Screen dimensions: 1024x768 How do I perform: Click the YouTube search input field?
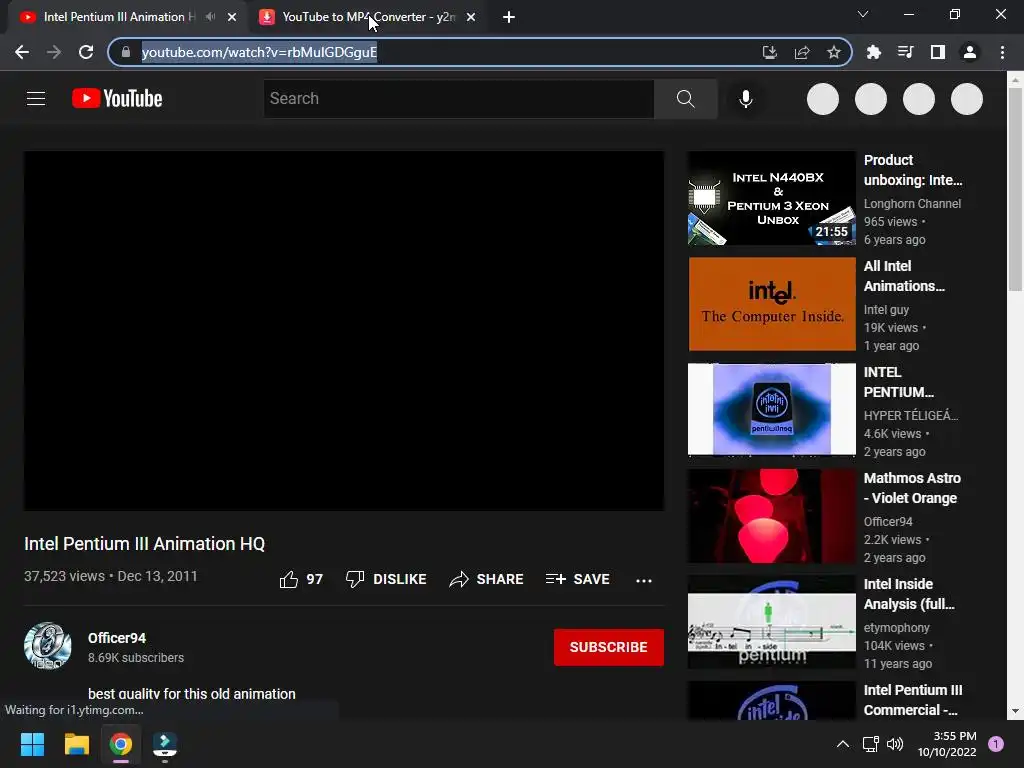coord(458,99)
